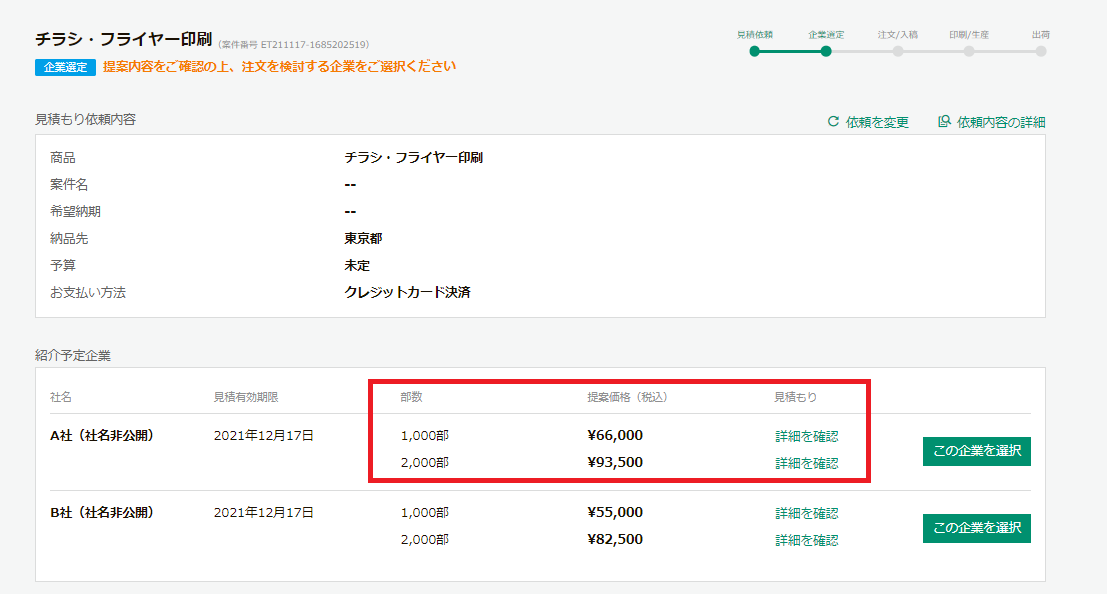Open 詳細を確認 for B社 2,000部 quote
The height and width of the screenshot is (594, 1107).
pos(806,541)
